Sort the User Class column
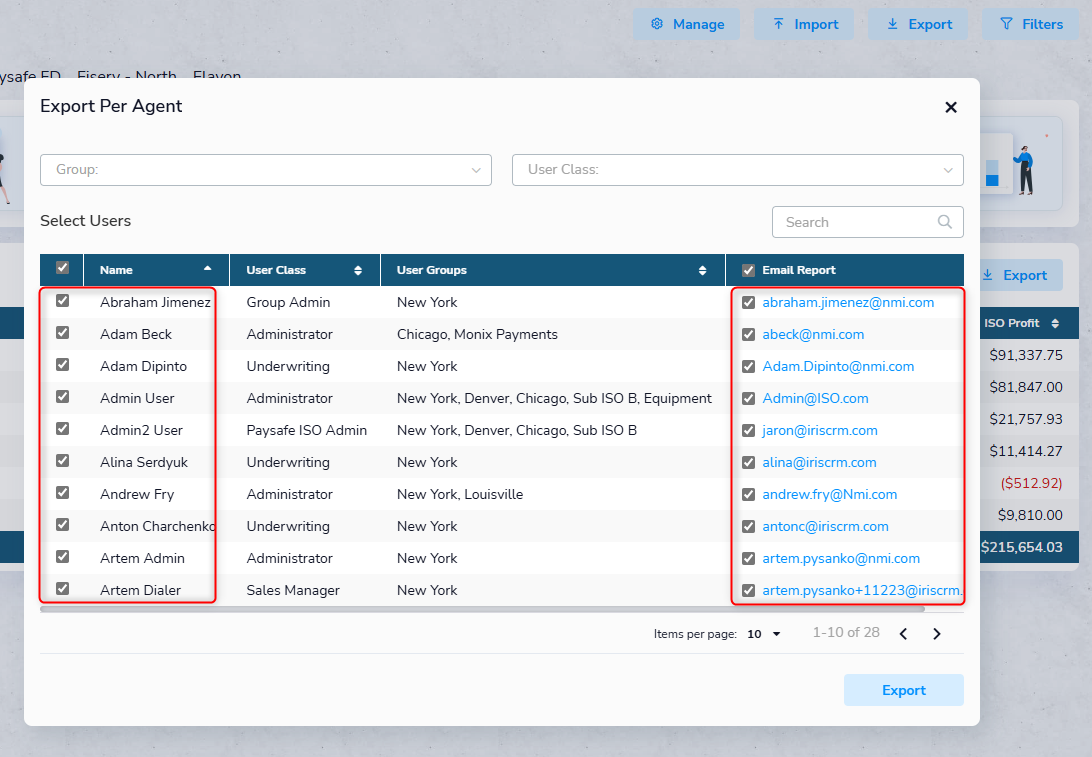 click(x=358, y=270)
